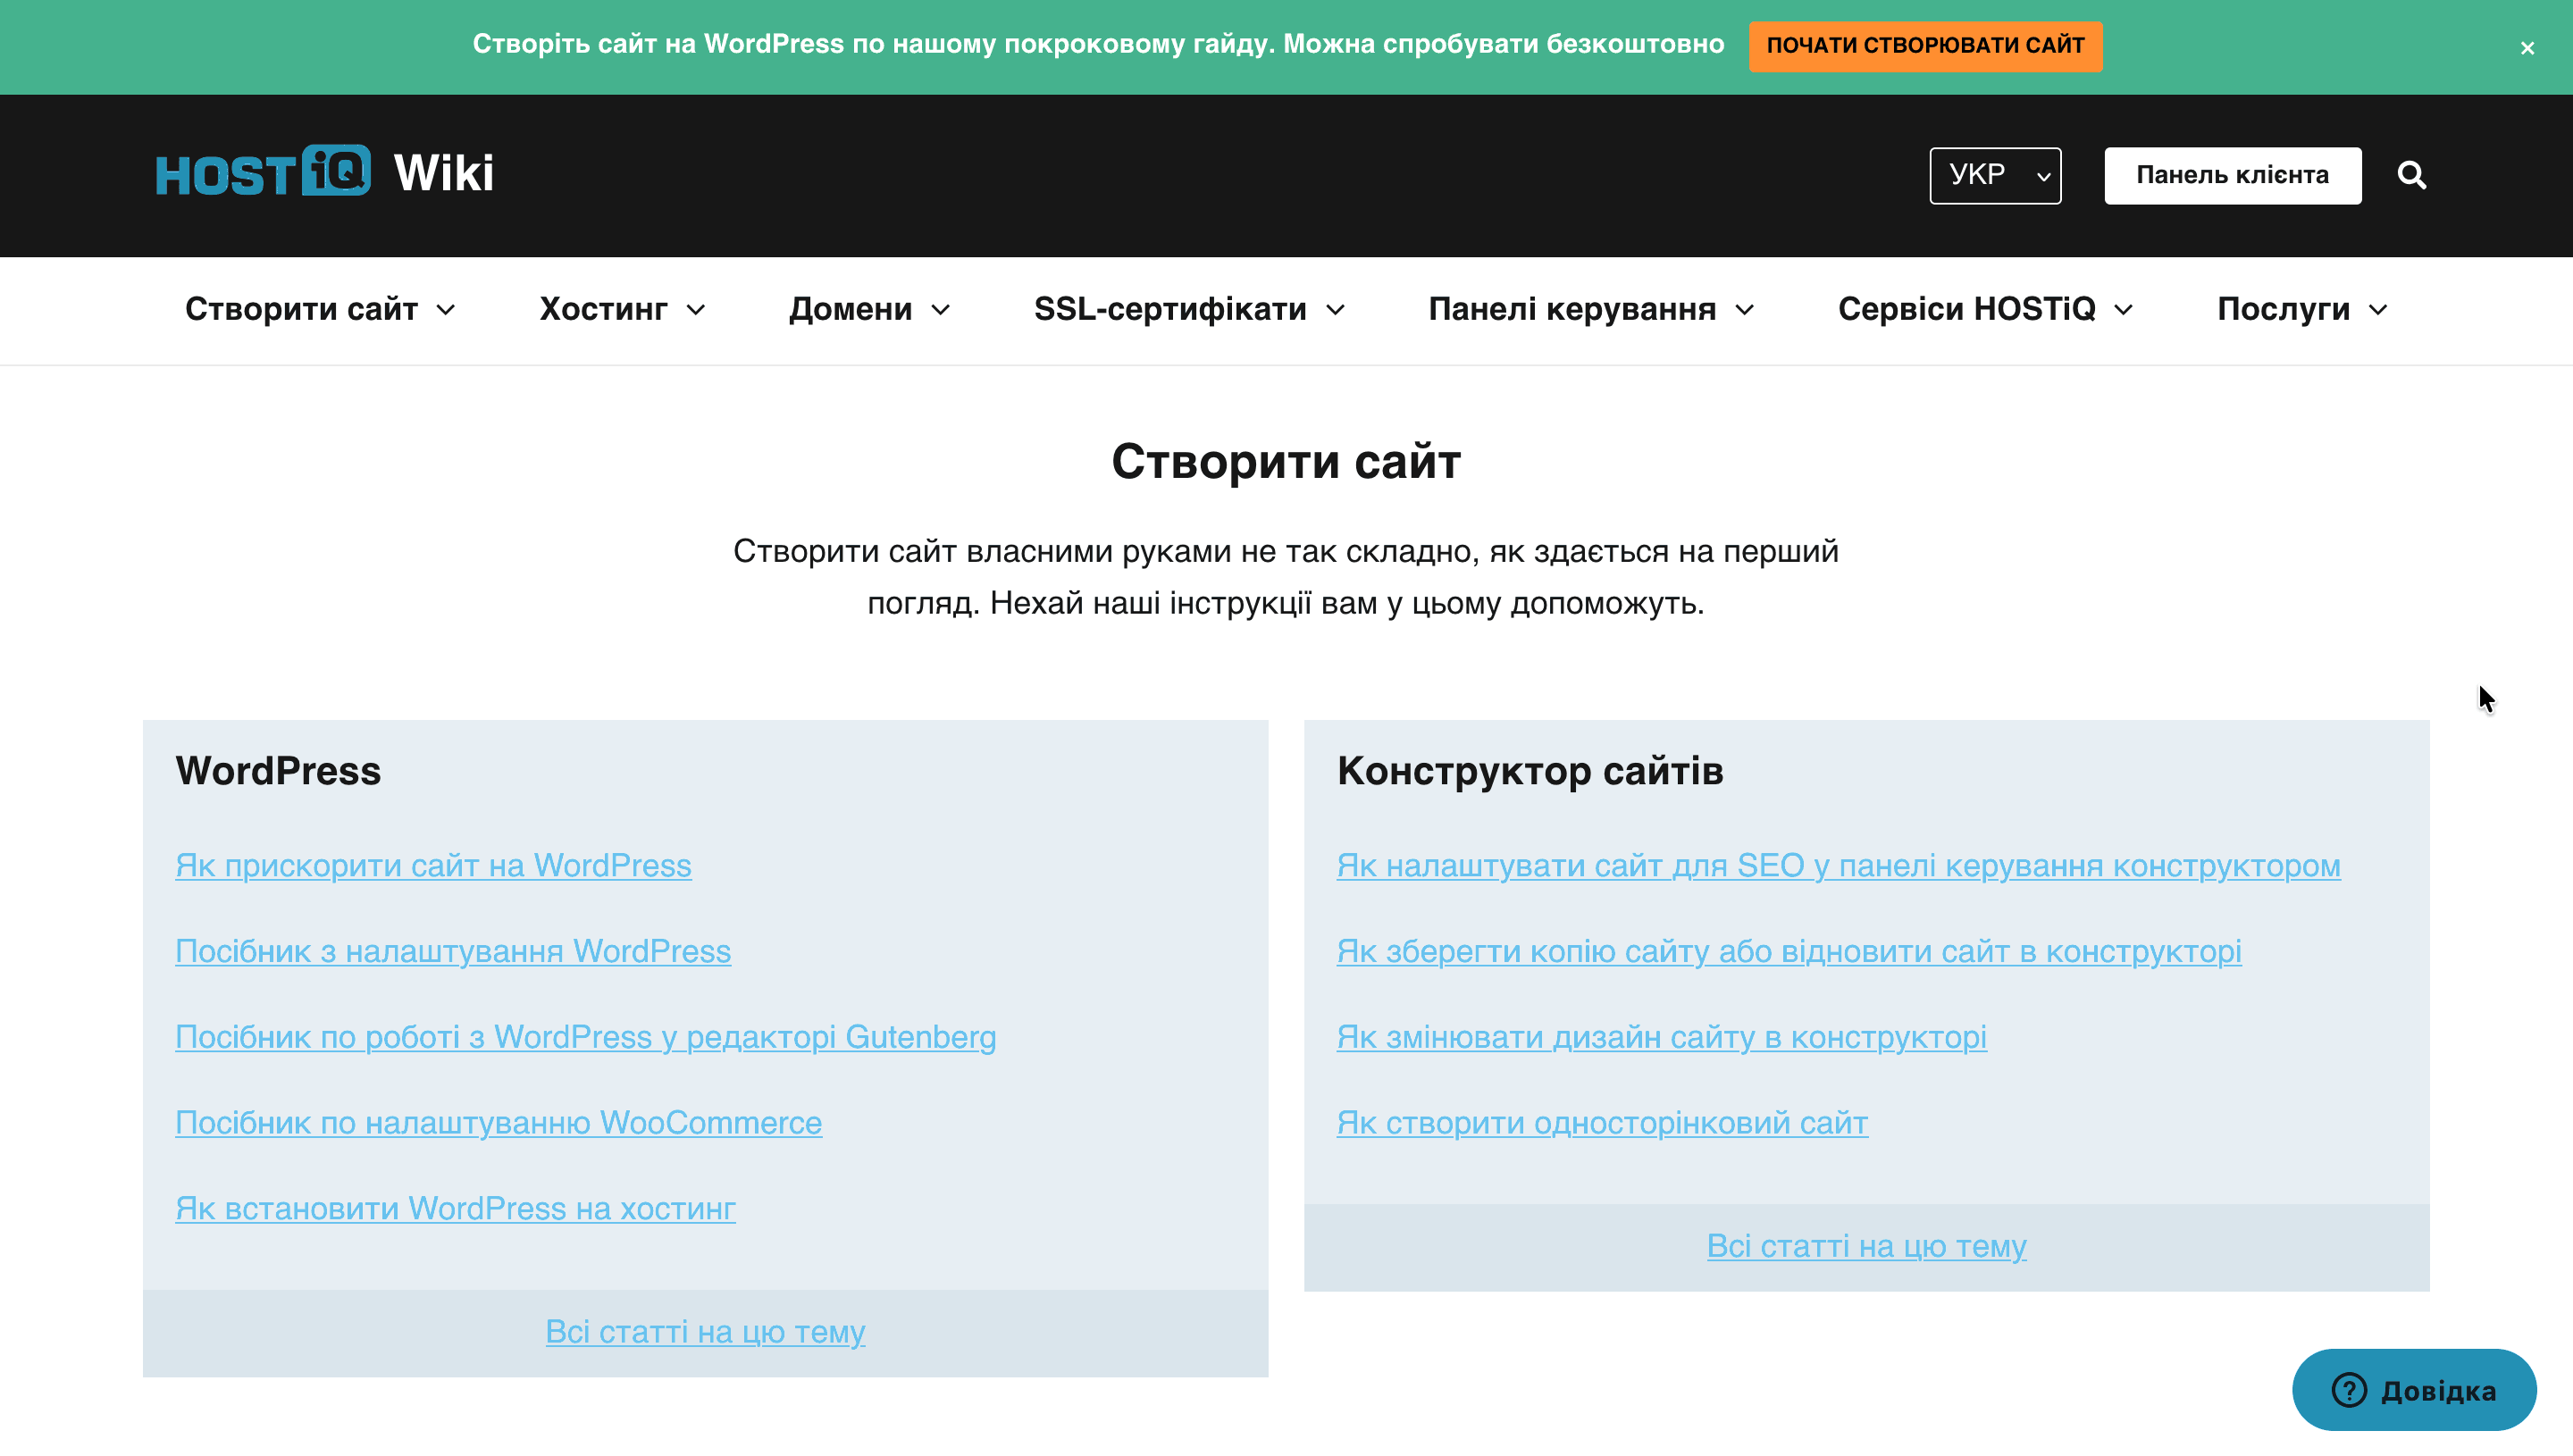Image resolution: width=2573 pixels, height=1456 pixels.
Task: Open link Як змінювати дизайн сайту в конструкторі
Action: click(1661, 1037)
